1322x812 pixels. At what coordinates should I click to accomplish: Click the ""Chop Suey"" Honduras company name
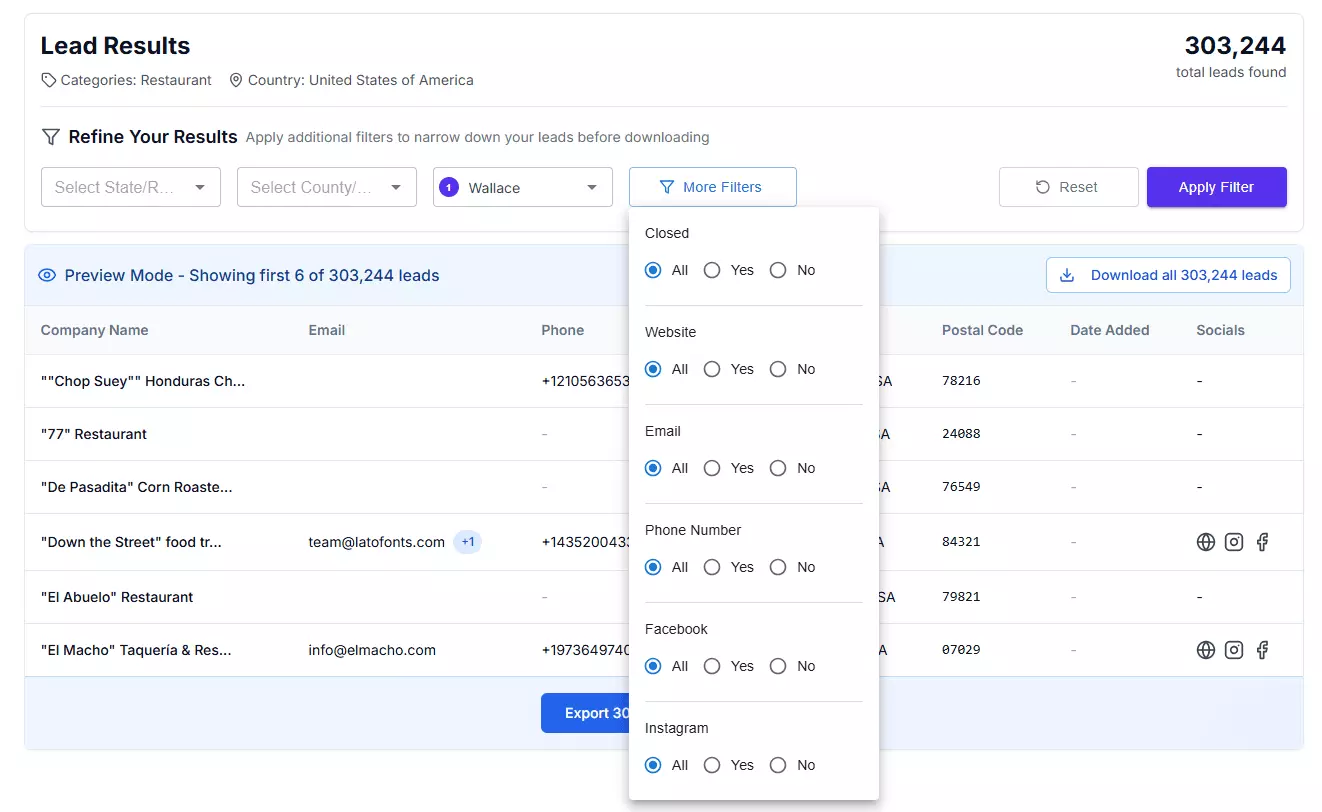[143, 381]
